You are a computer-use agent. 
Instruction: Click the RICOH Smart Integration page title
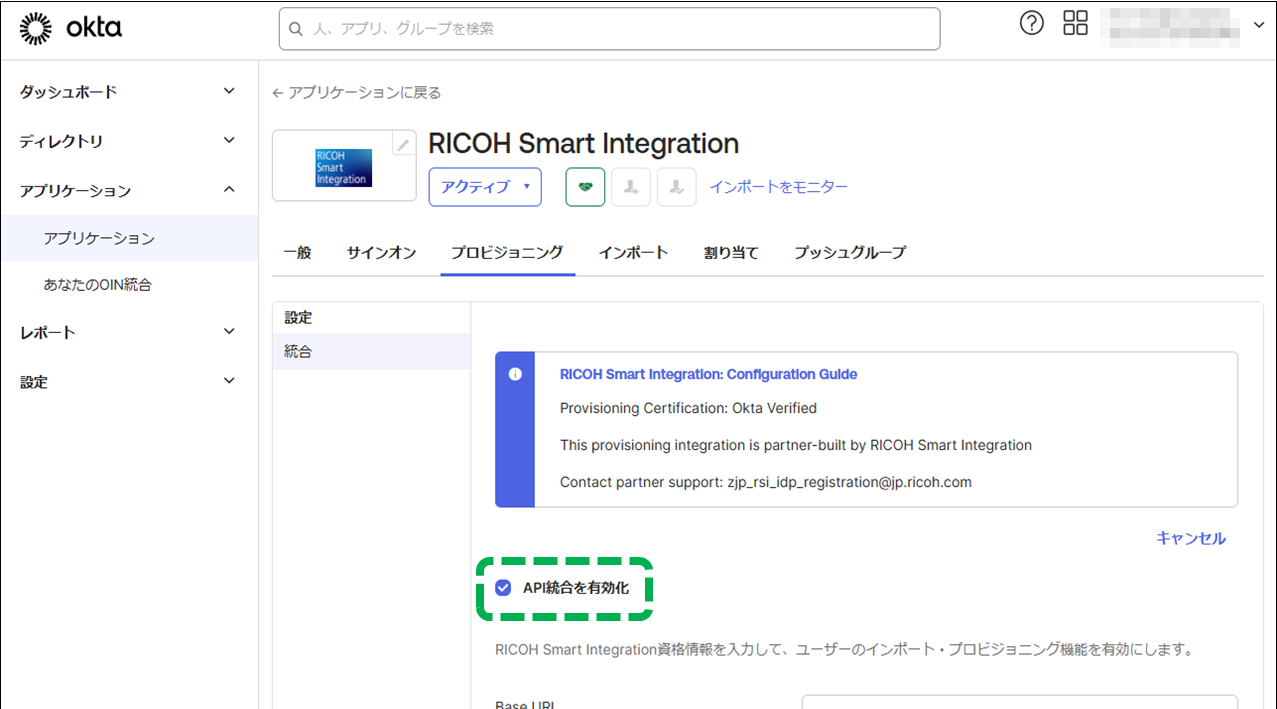coord(583,144)
